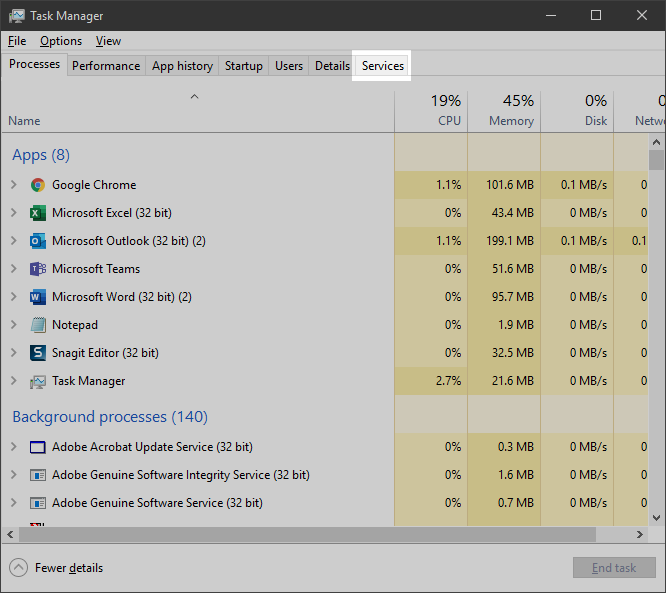
Task: Click the vertical scrollbar thumb
Action: click(656, 160)
